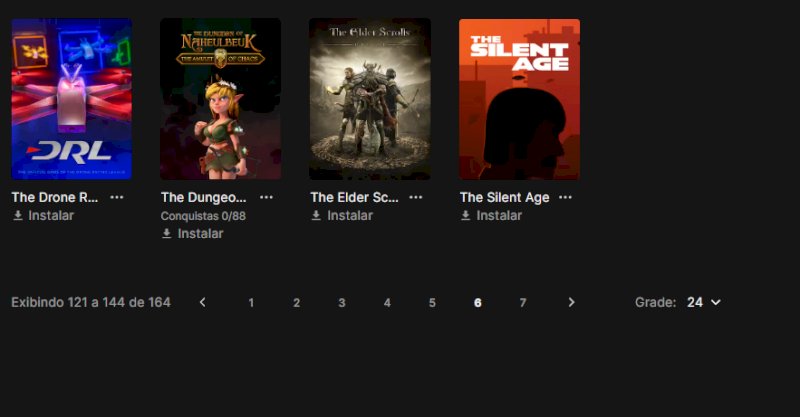Open the DRL drone racing cover
This screenshot has width=800, height=417.
pyautogui.click(x=71, y=99)
